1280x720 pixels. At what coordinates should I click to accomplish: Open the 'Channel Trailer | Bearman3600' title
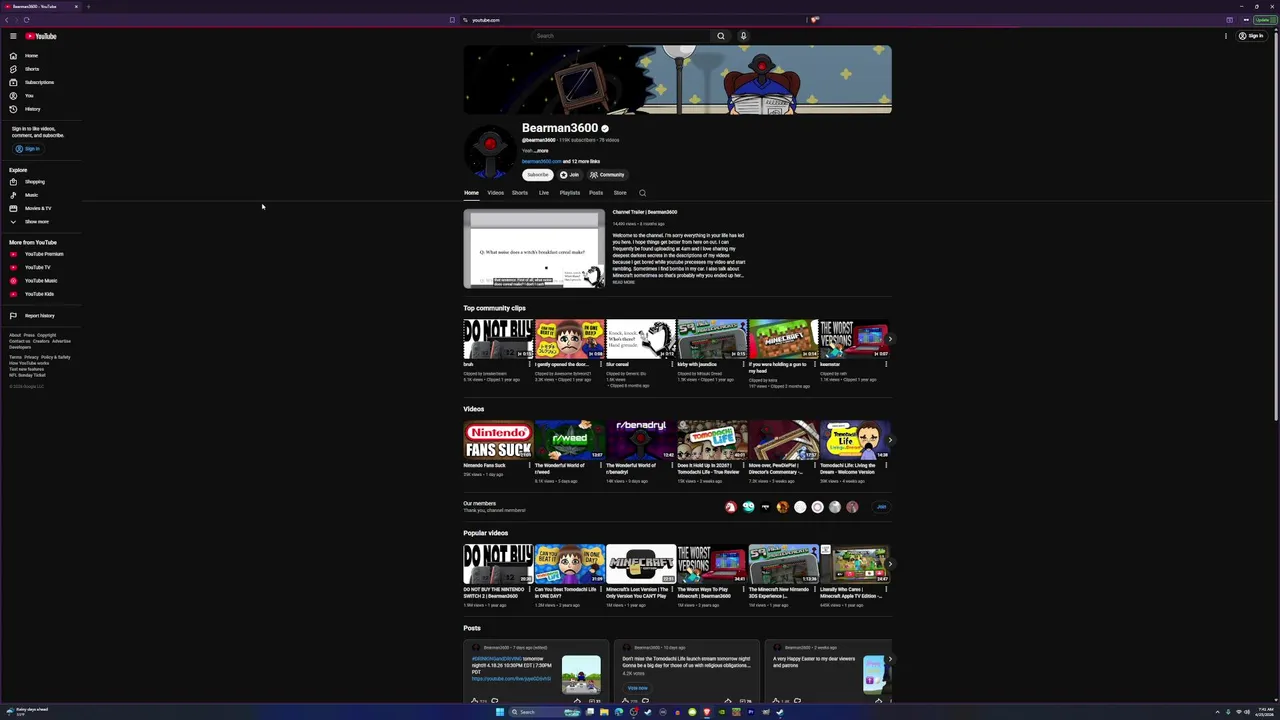pos(645,212)
